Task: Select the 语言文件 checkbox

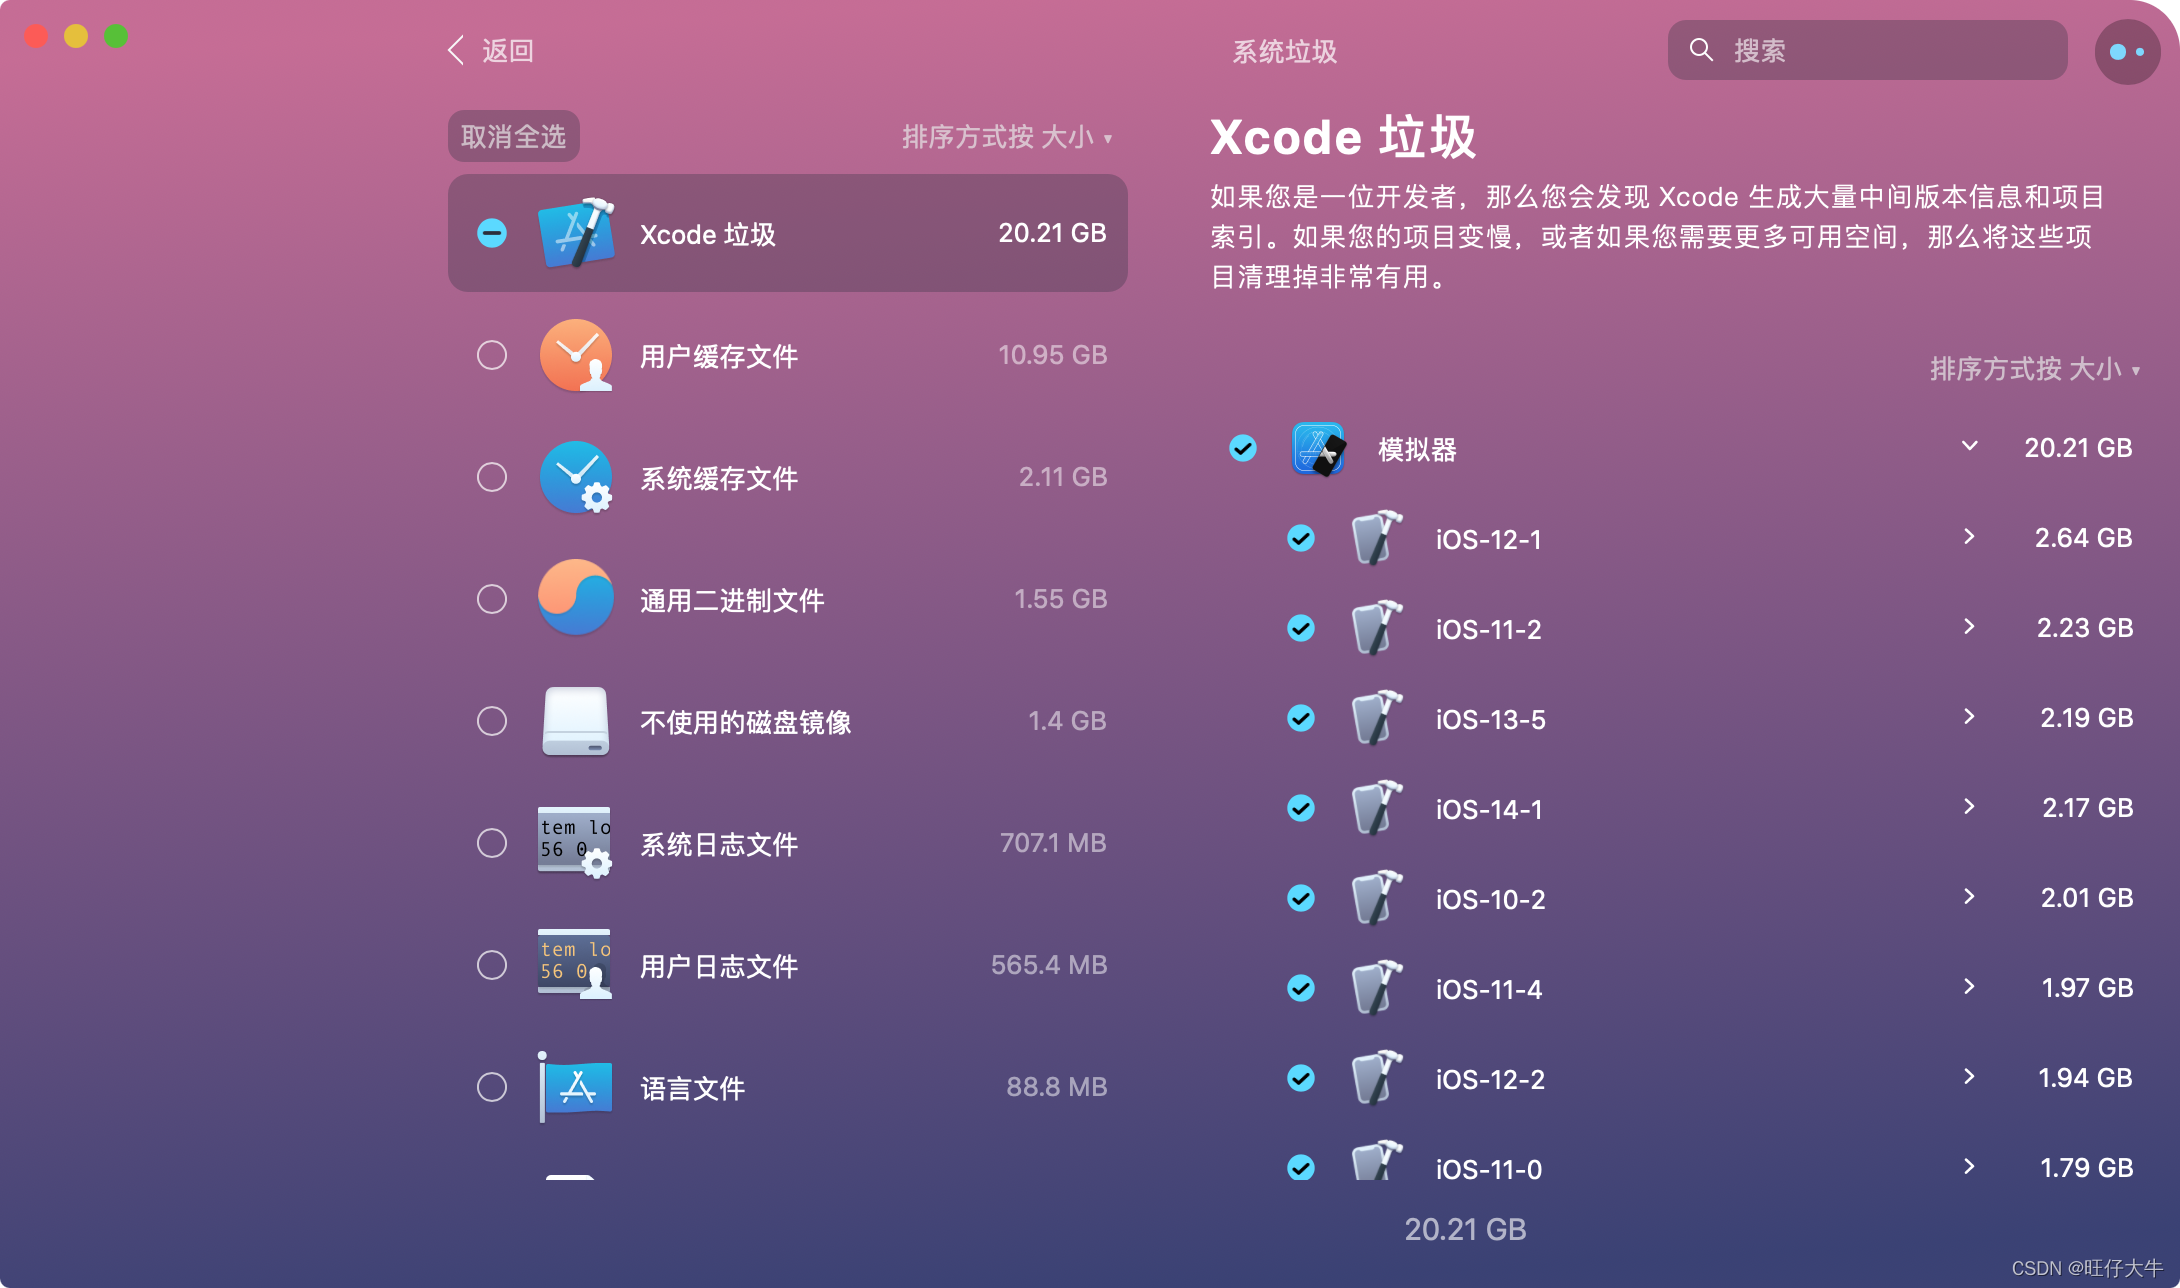Action: [492, 1087]
